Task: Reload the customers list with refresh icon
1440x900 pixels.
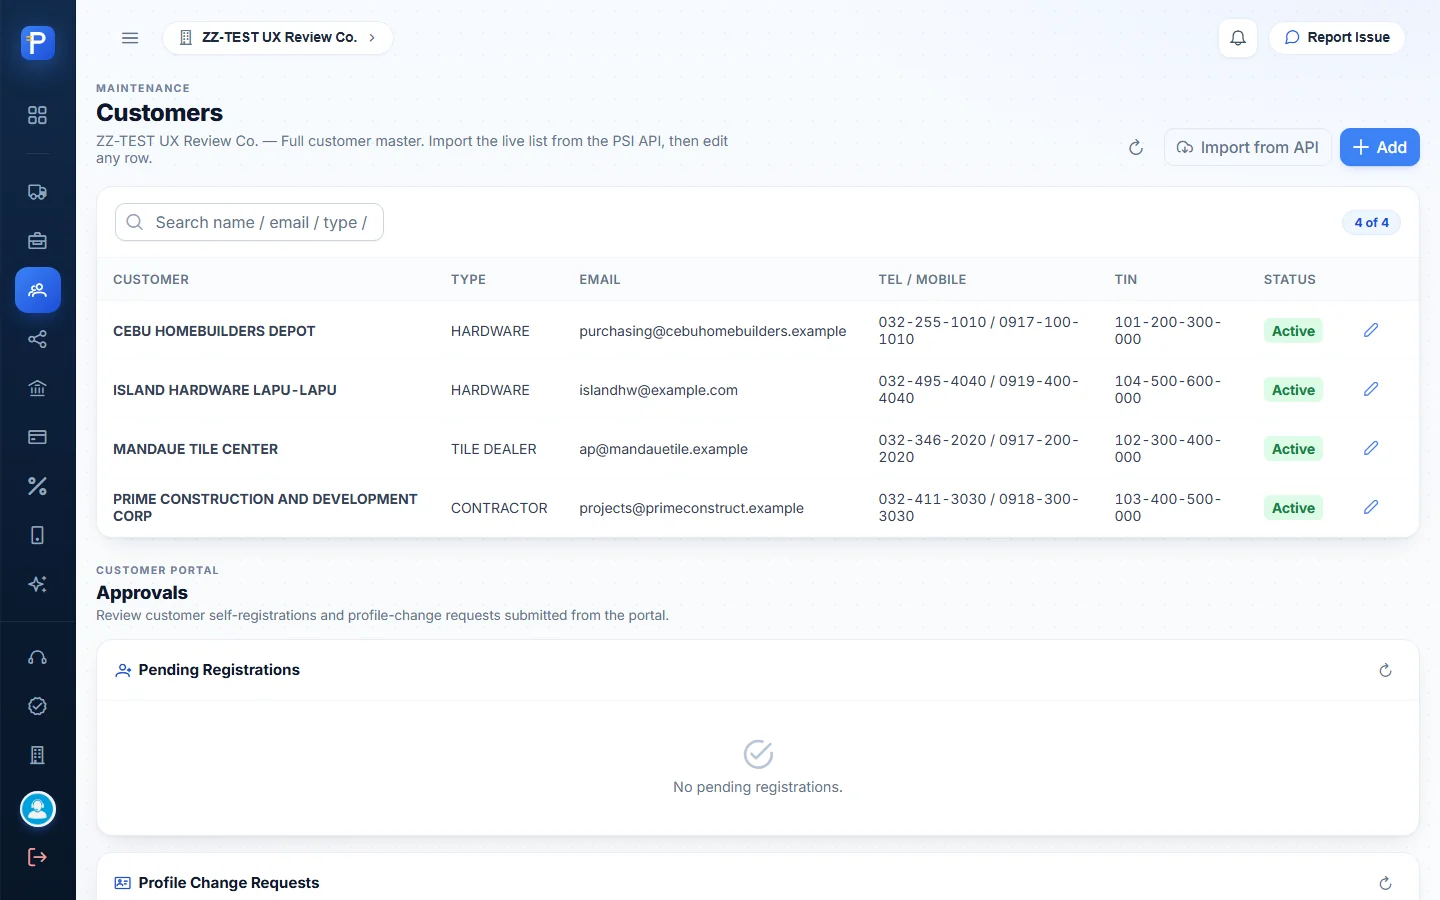Action: click(x=1136, y=148)
